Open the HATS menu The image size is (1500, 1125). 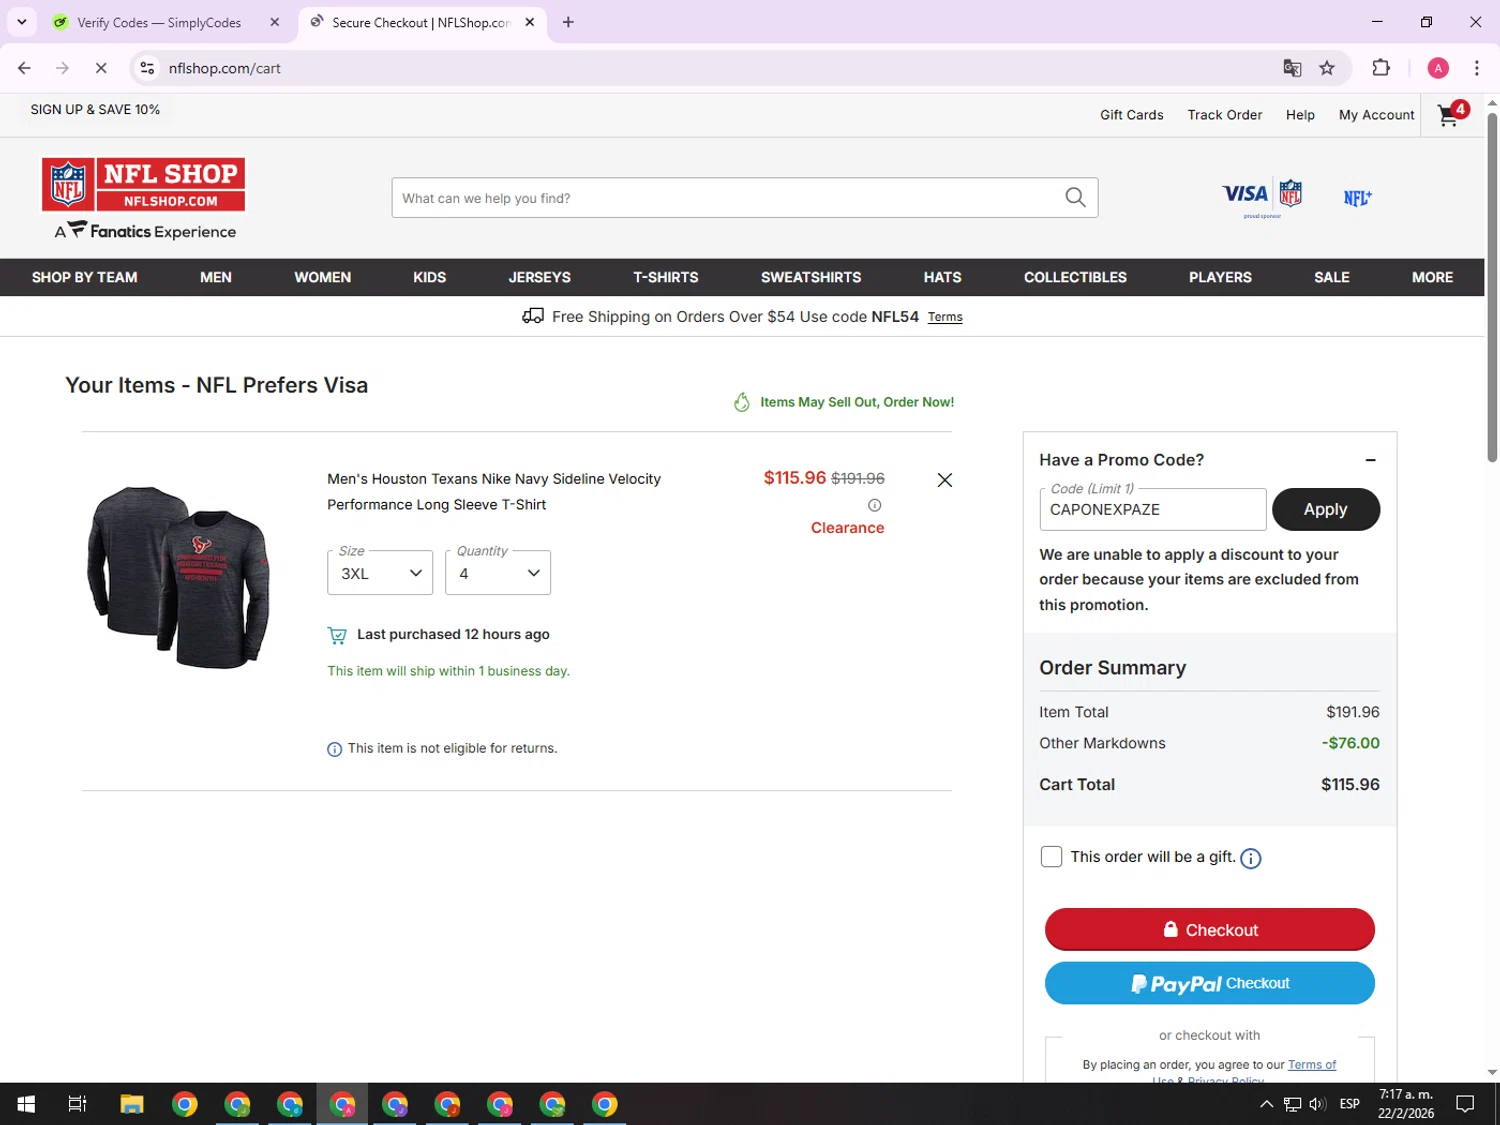(943, 277)
